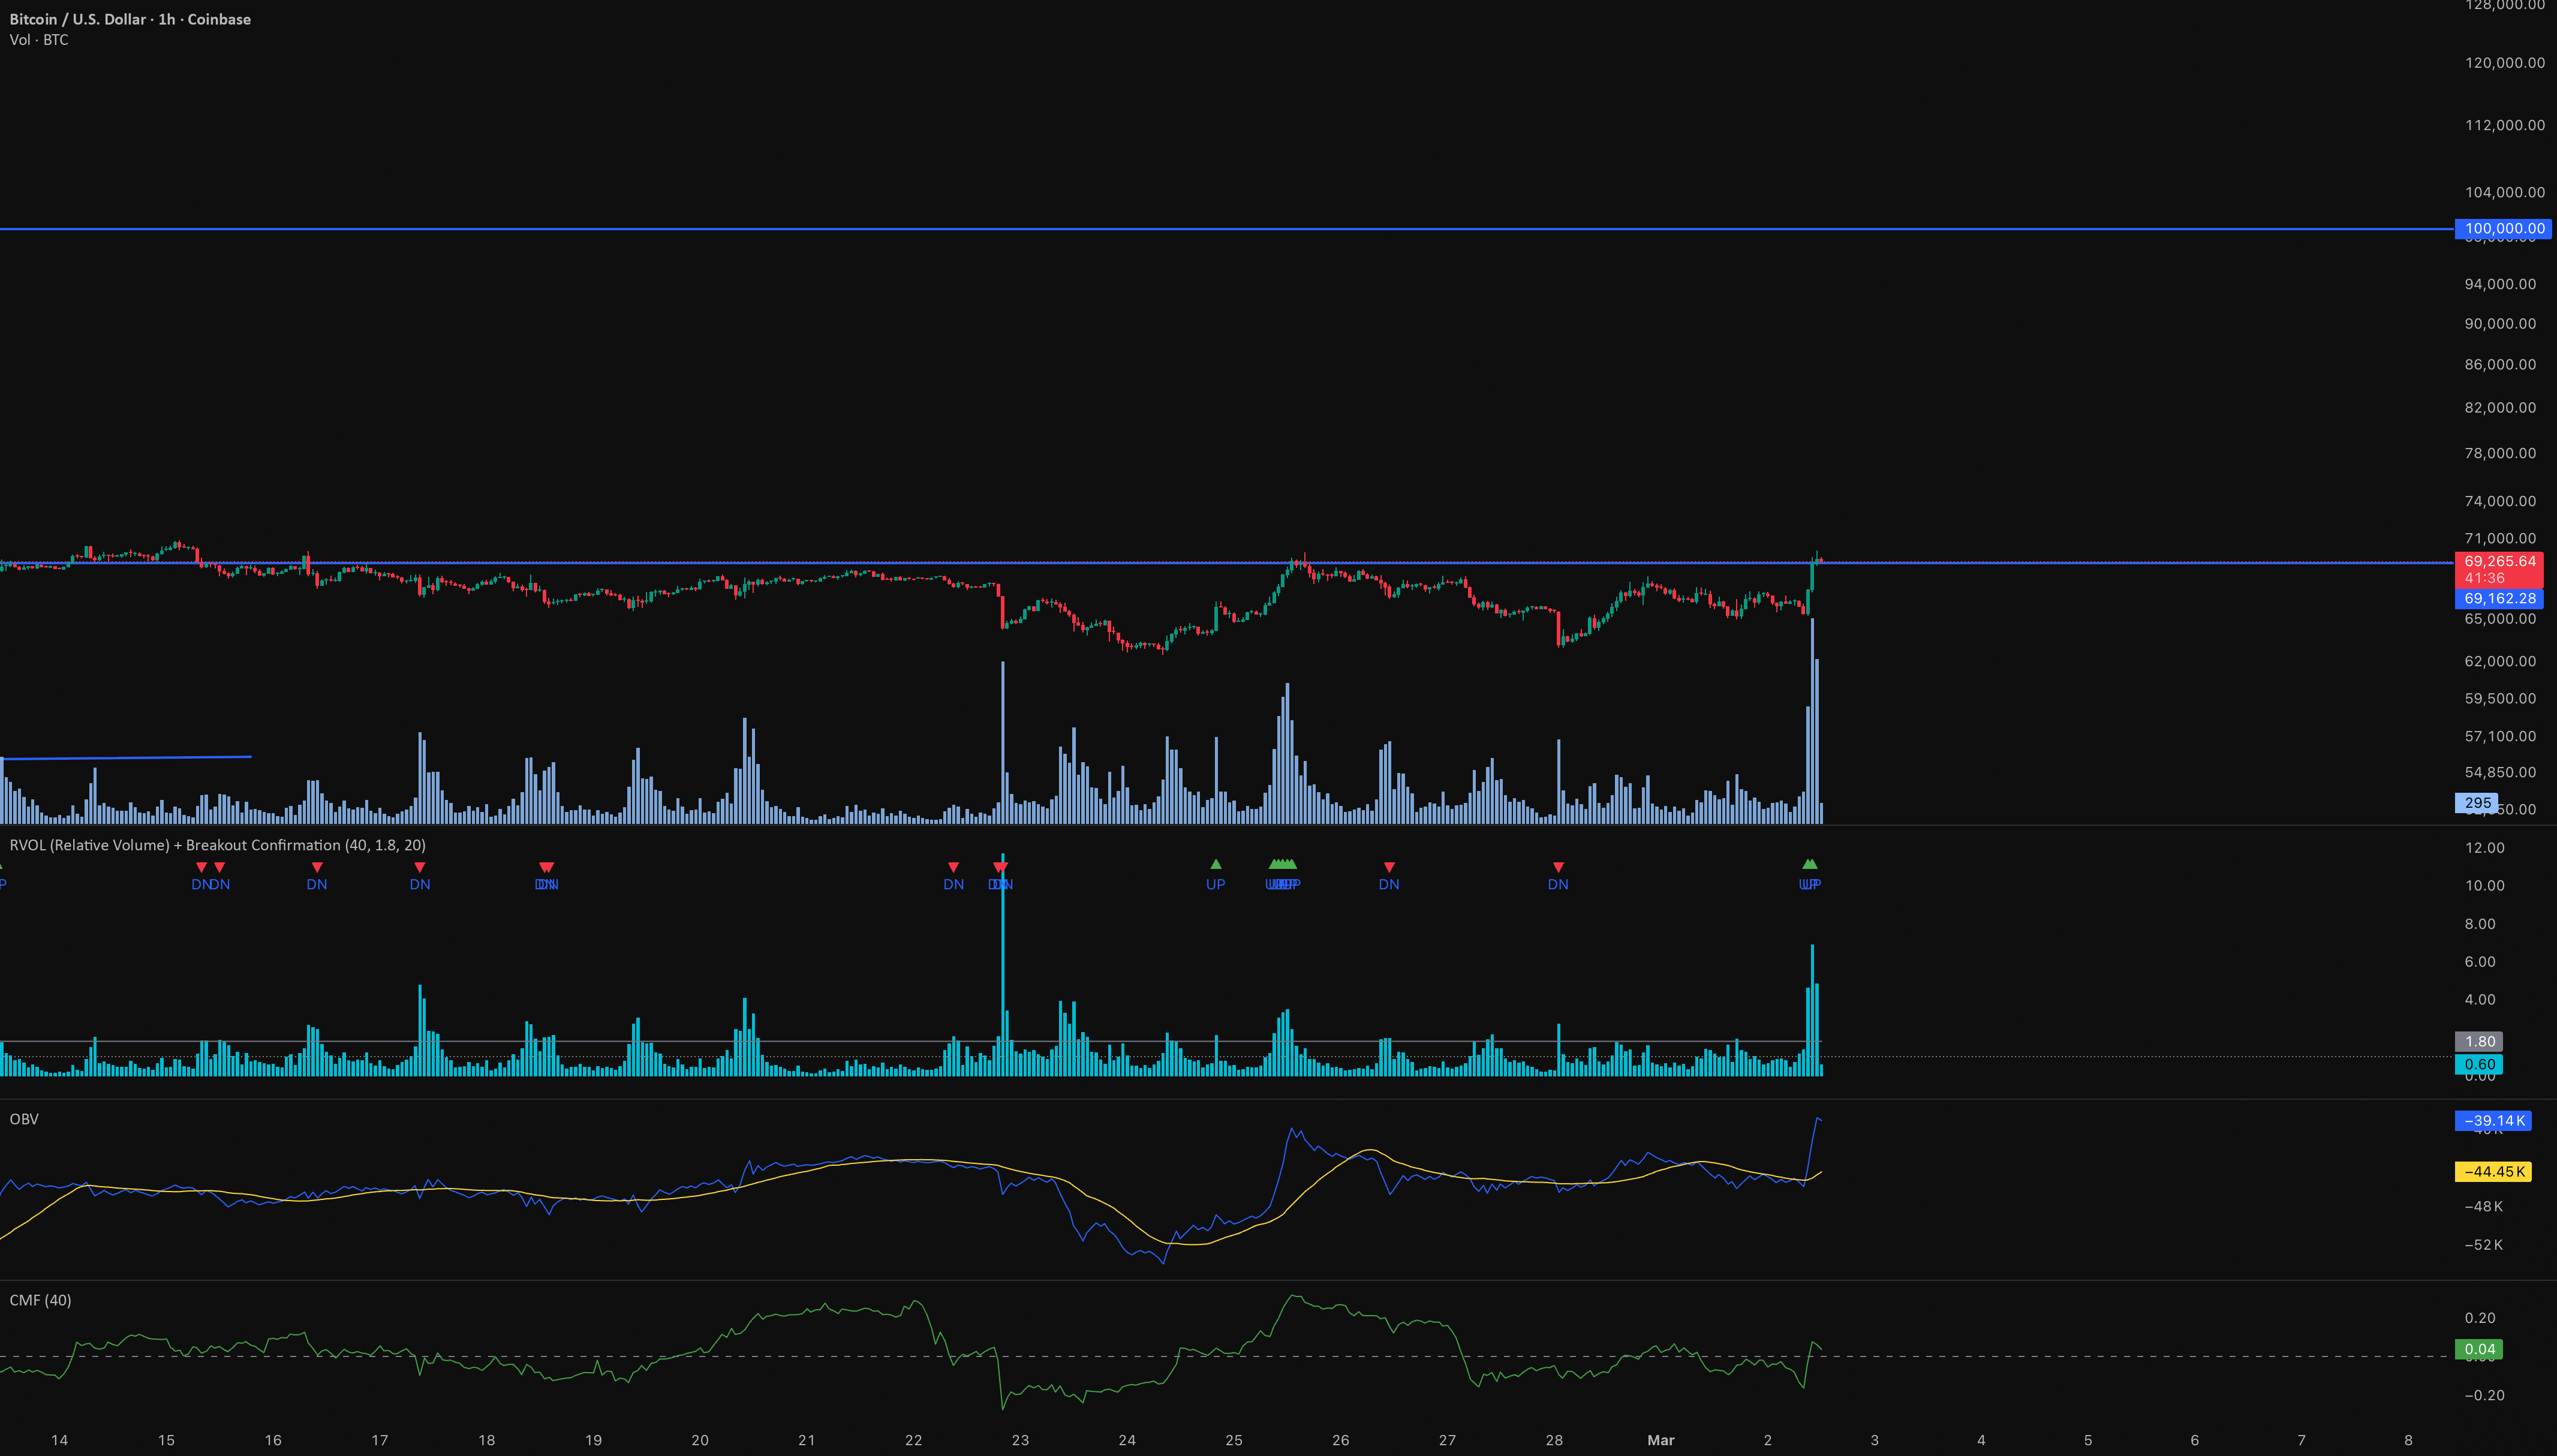2557x1456 pixels.
Task: Click the blue 69,162.28 price label
Action: (x=2499, y=599)
